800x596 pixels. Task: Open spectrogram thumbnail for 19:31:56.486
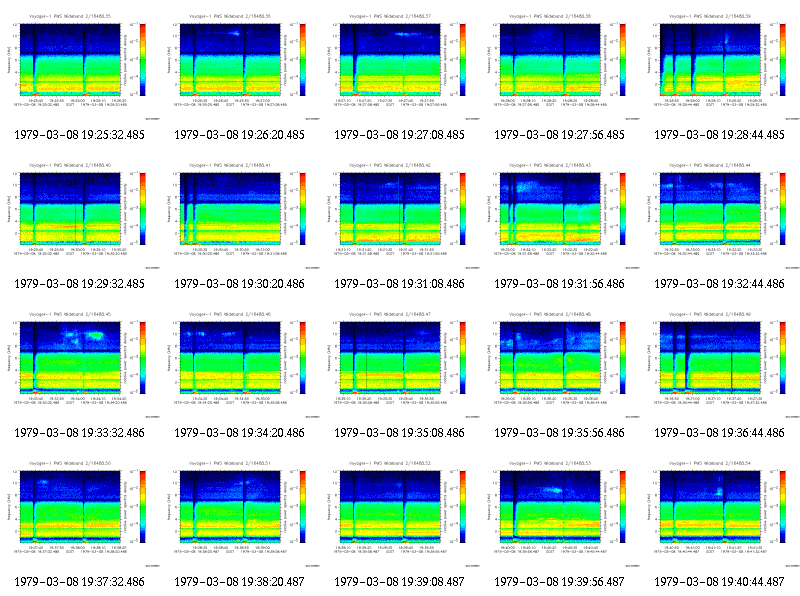coord(560,215)
